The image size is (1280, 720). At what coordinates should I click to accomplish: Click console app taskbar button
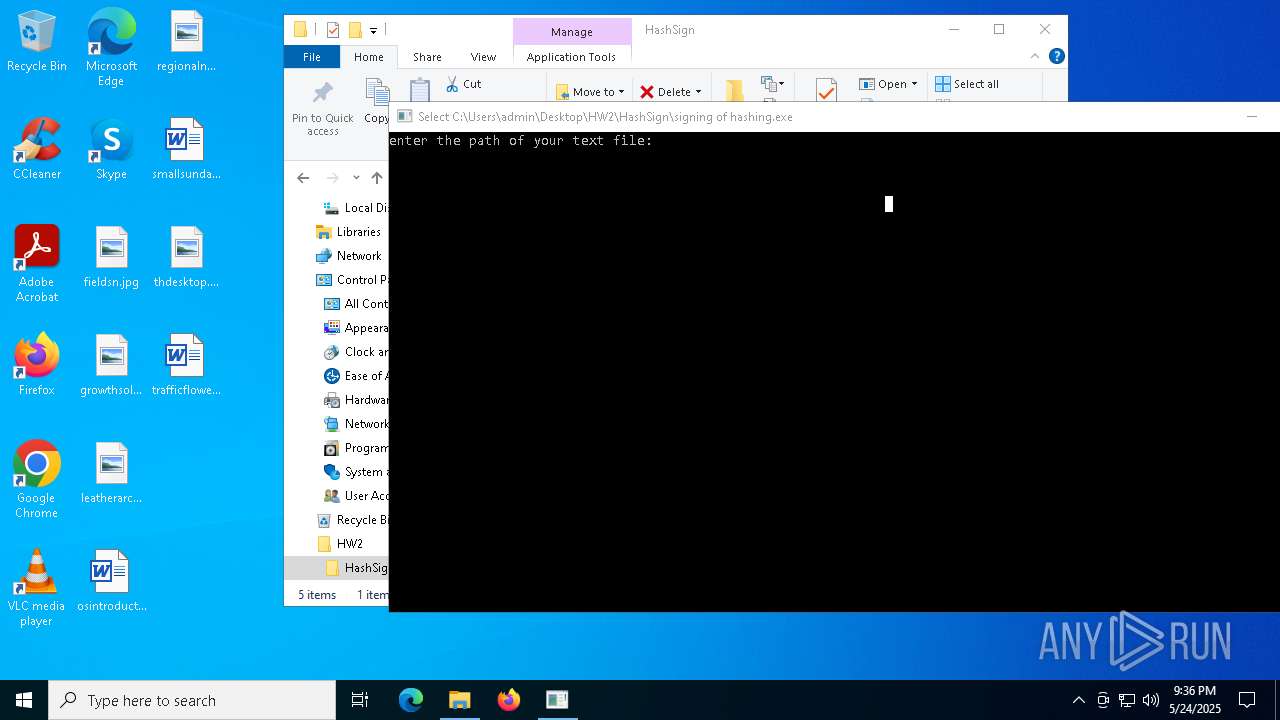tap(557, 700)
